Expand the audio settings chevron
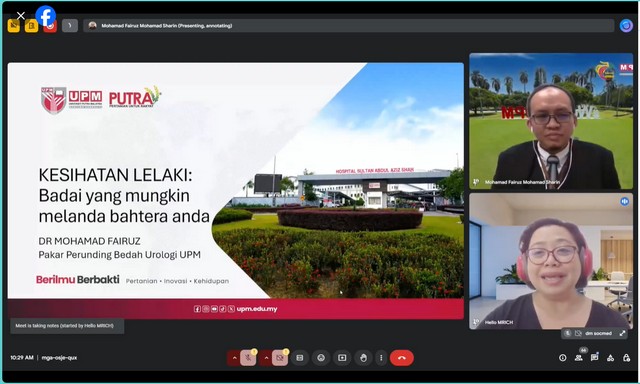The image size is (640, 384). click(x=234, y=358)
